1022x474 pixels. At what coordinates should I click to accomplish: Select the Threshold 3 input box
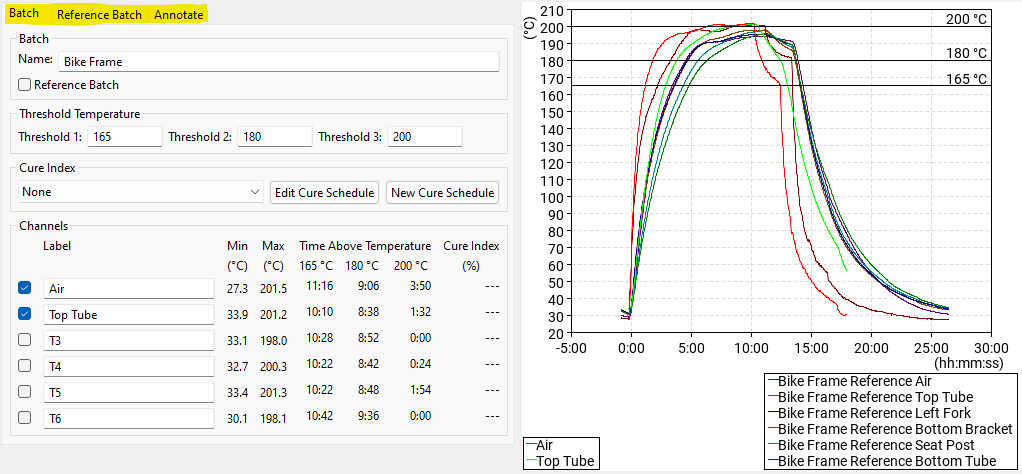click(x=424, y=137)
